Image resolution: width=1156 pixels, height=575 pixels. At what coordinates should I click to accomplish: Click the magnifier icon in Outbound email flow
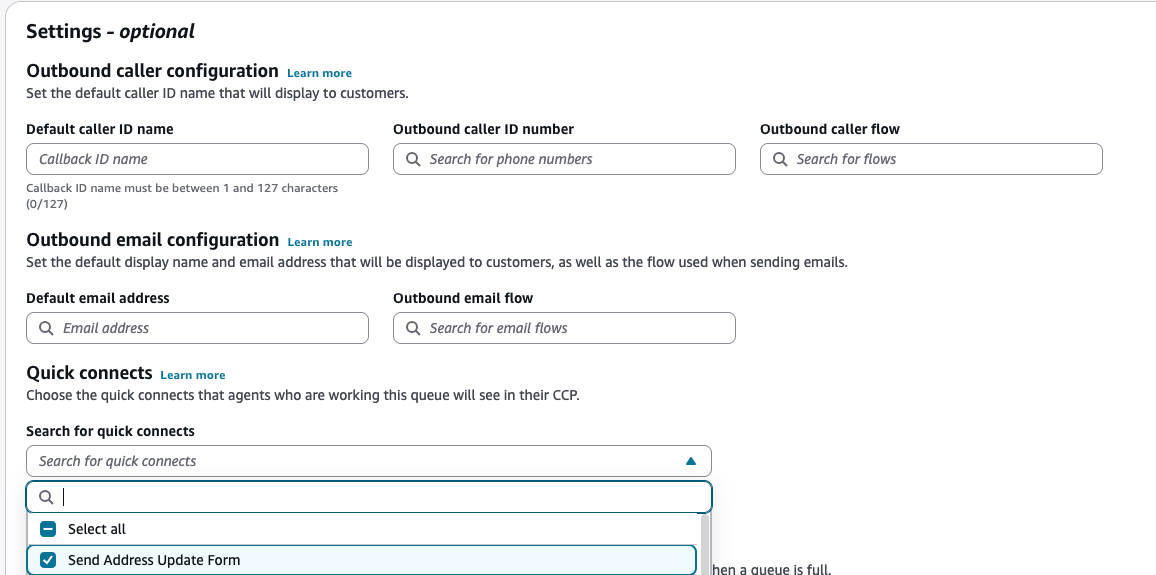pyautogui.click(x=413, y=328)
